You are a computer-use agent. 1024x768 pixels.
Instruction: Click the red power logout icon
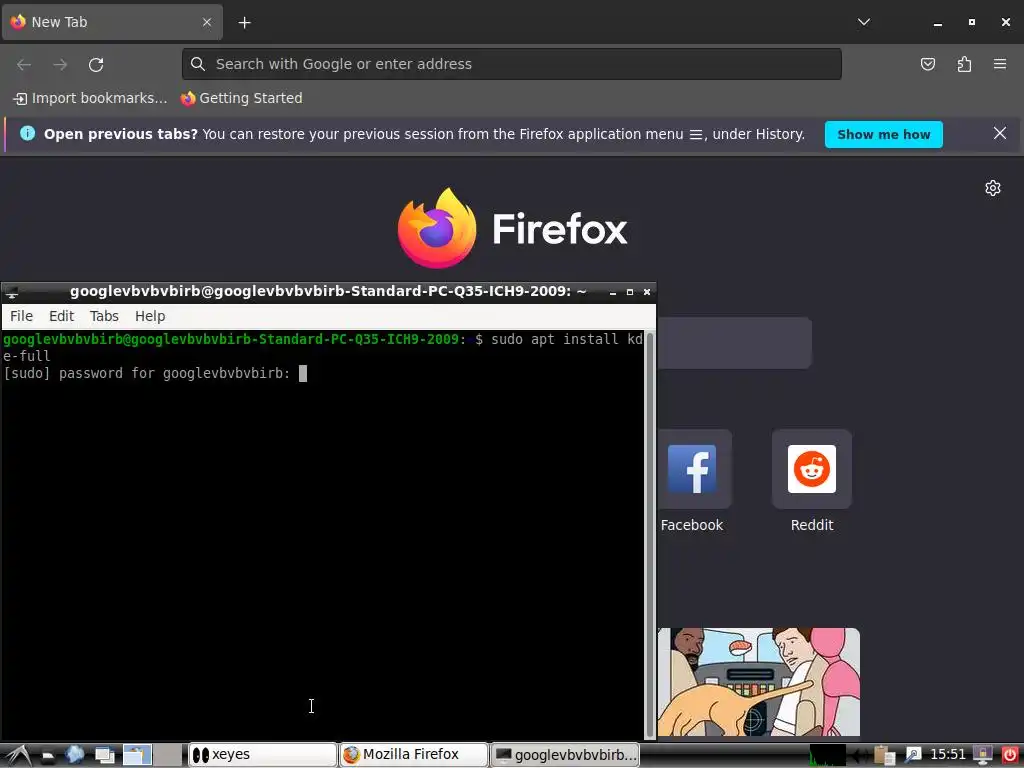[x=1010, y=756]
